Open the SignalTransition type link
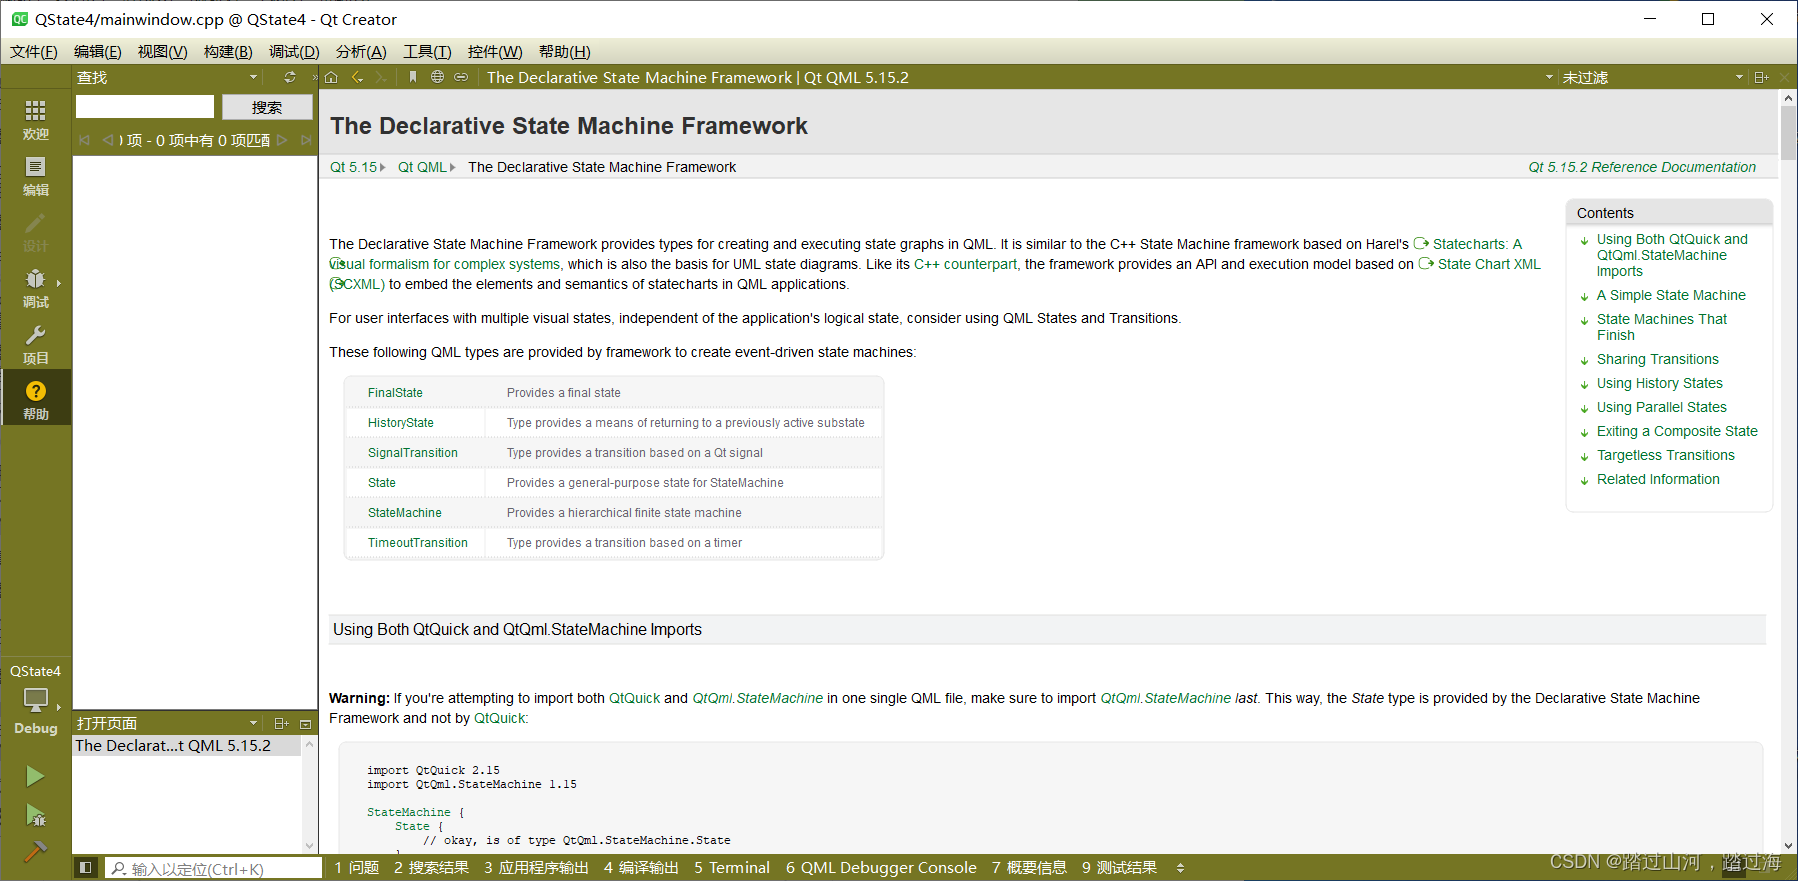This screenshot has height=881, width=1798. [x=412, y=453]
